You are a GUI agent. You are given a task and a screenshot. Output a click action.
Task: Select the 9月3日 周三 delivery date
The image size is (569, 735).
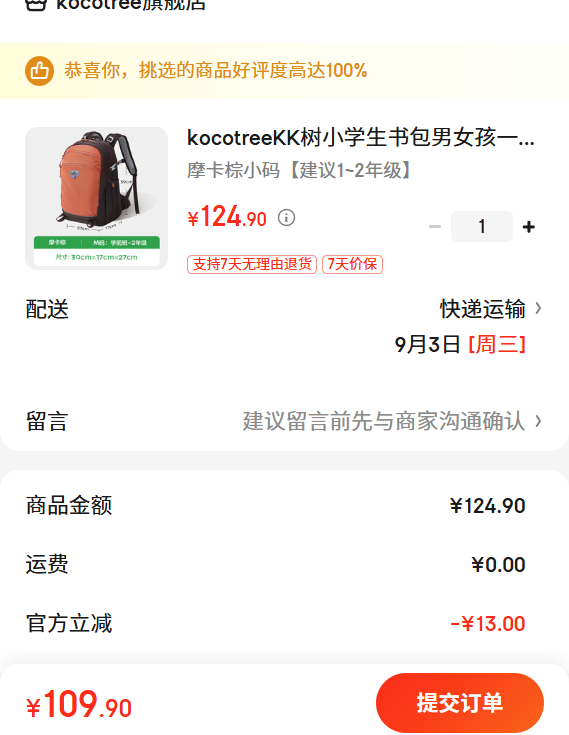(460, 345)
